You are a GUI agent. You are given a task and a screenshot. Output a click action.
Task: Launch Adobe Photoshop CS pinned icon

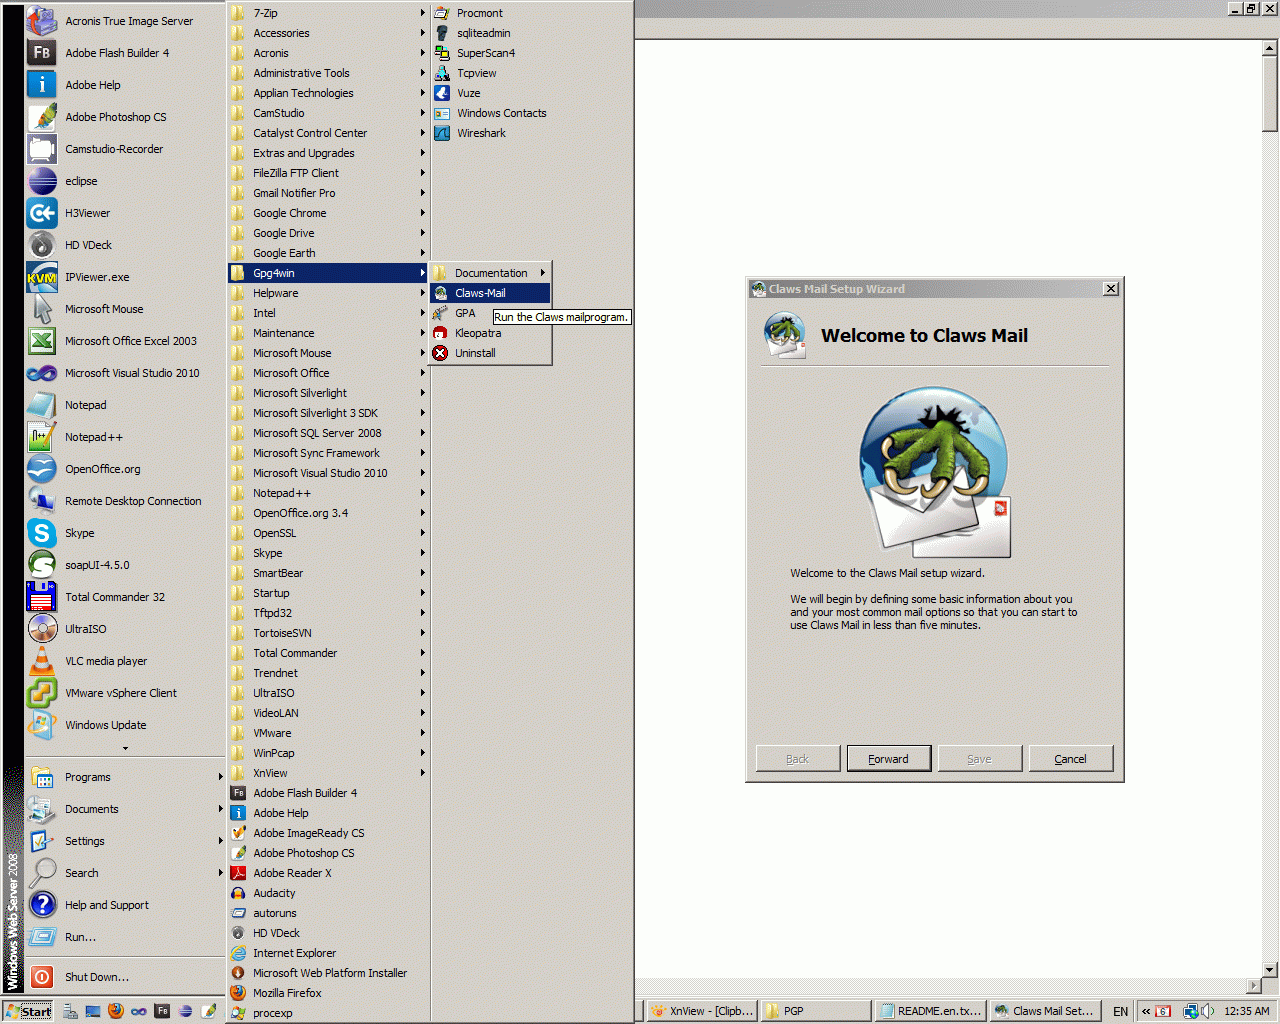pyautogui.click(x=42, y=117)
